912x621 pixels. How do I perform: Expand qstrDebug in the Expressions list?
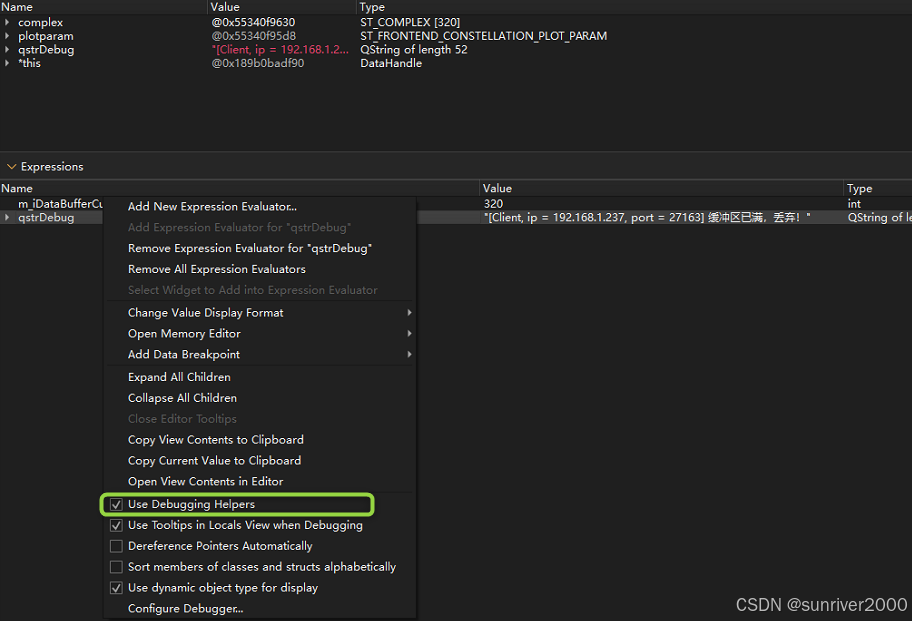coord(7,217)
